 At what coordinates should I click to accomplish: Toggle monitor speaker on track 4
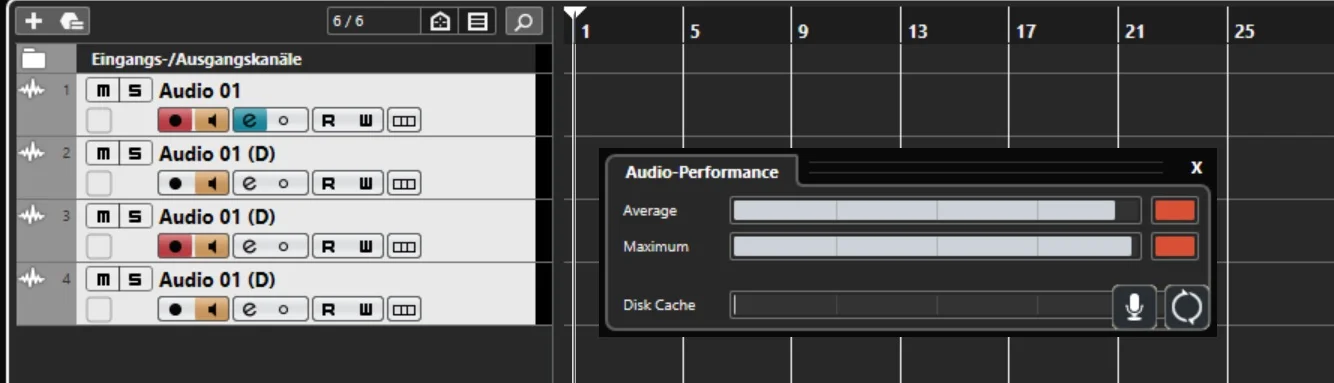(x=211, y=309)
